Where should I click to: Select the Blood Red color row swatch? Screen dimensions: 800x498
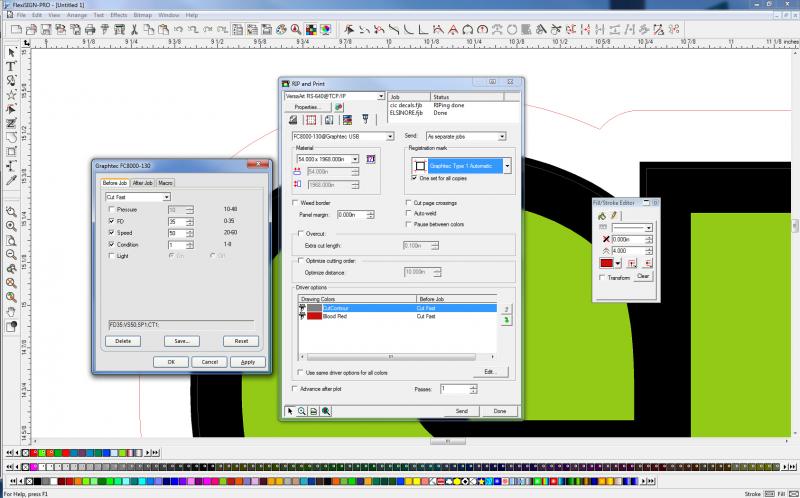(x=314, y=316)
